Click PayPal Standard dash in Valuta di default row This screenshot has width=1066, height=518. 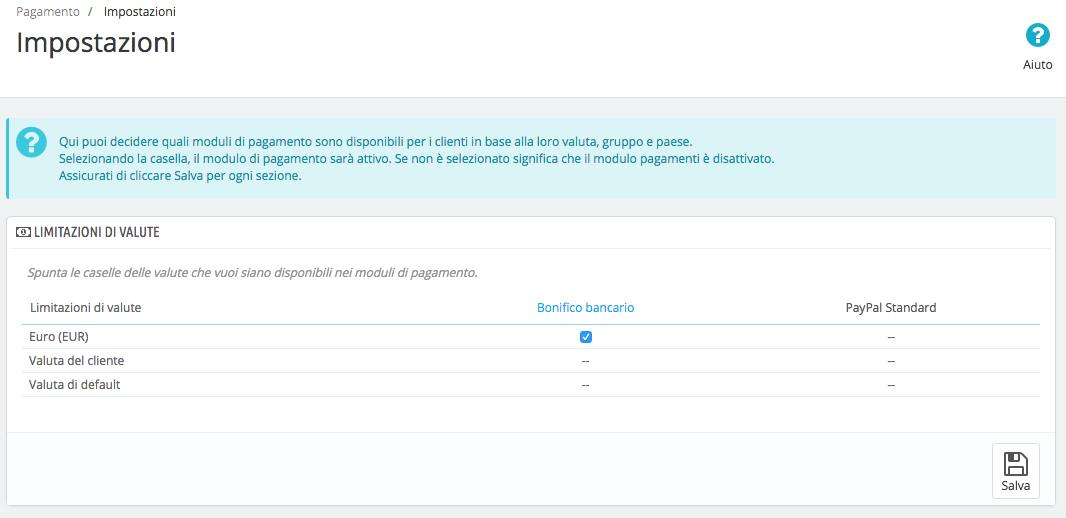coord(890,385)
